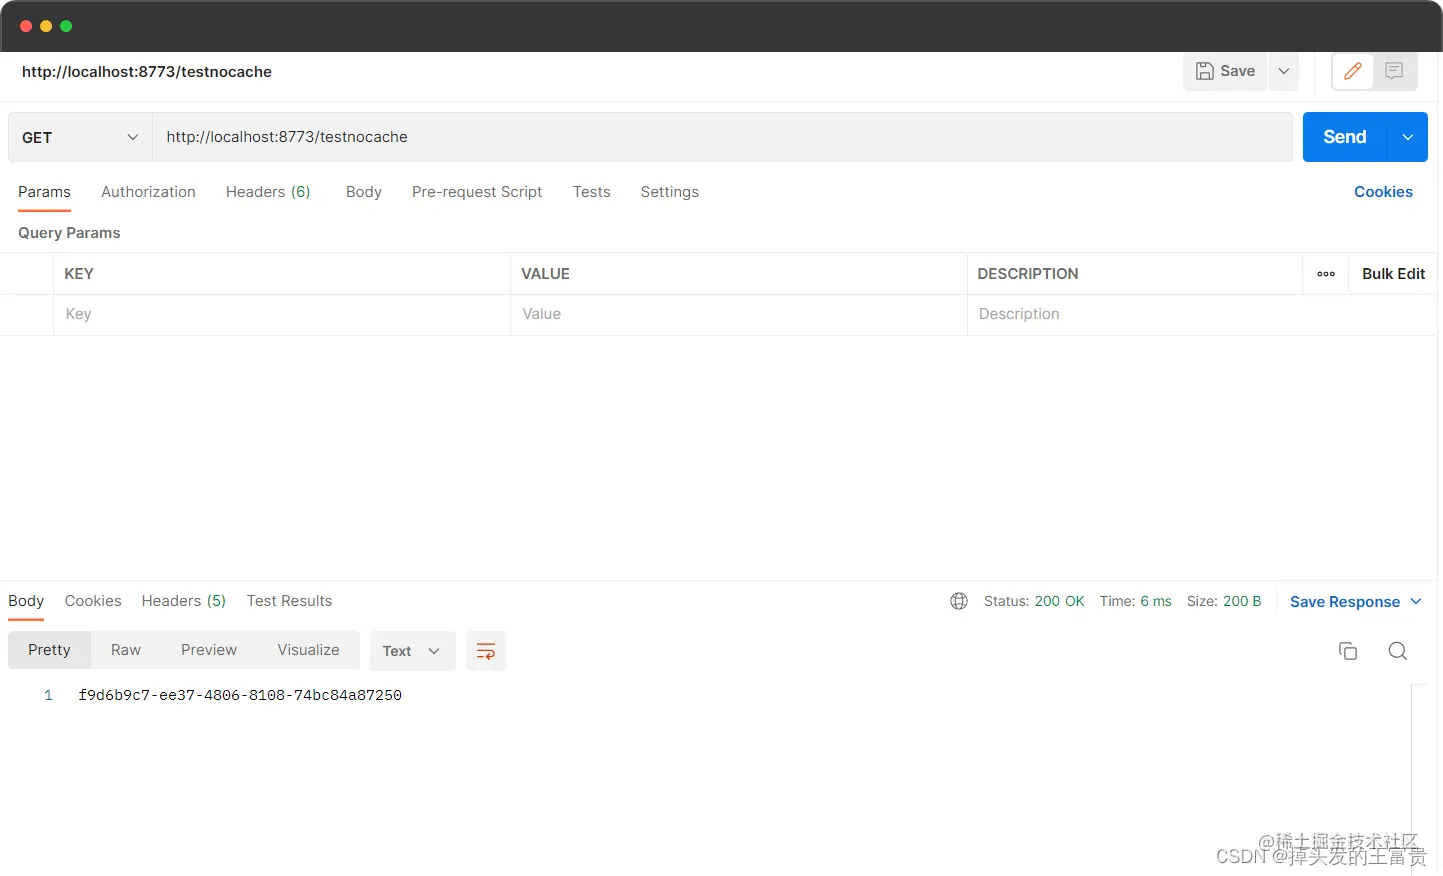Viewport: 1443px width, 876px height.
Task: Click the DESCRIPTION column header
Action: click(1028, 274)
